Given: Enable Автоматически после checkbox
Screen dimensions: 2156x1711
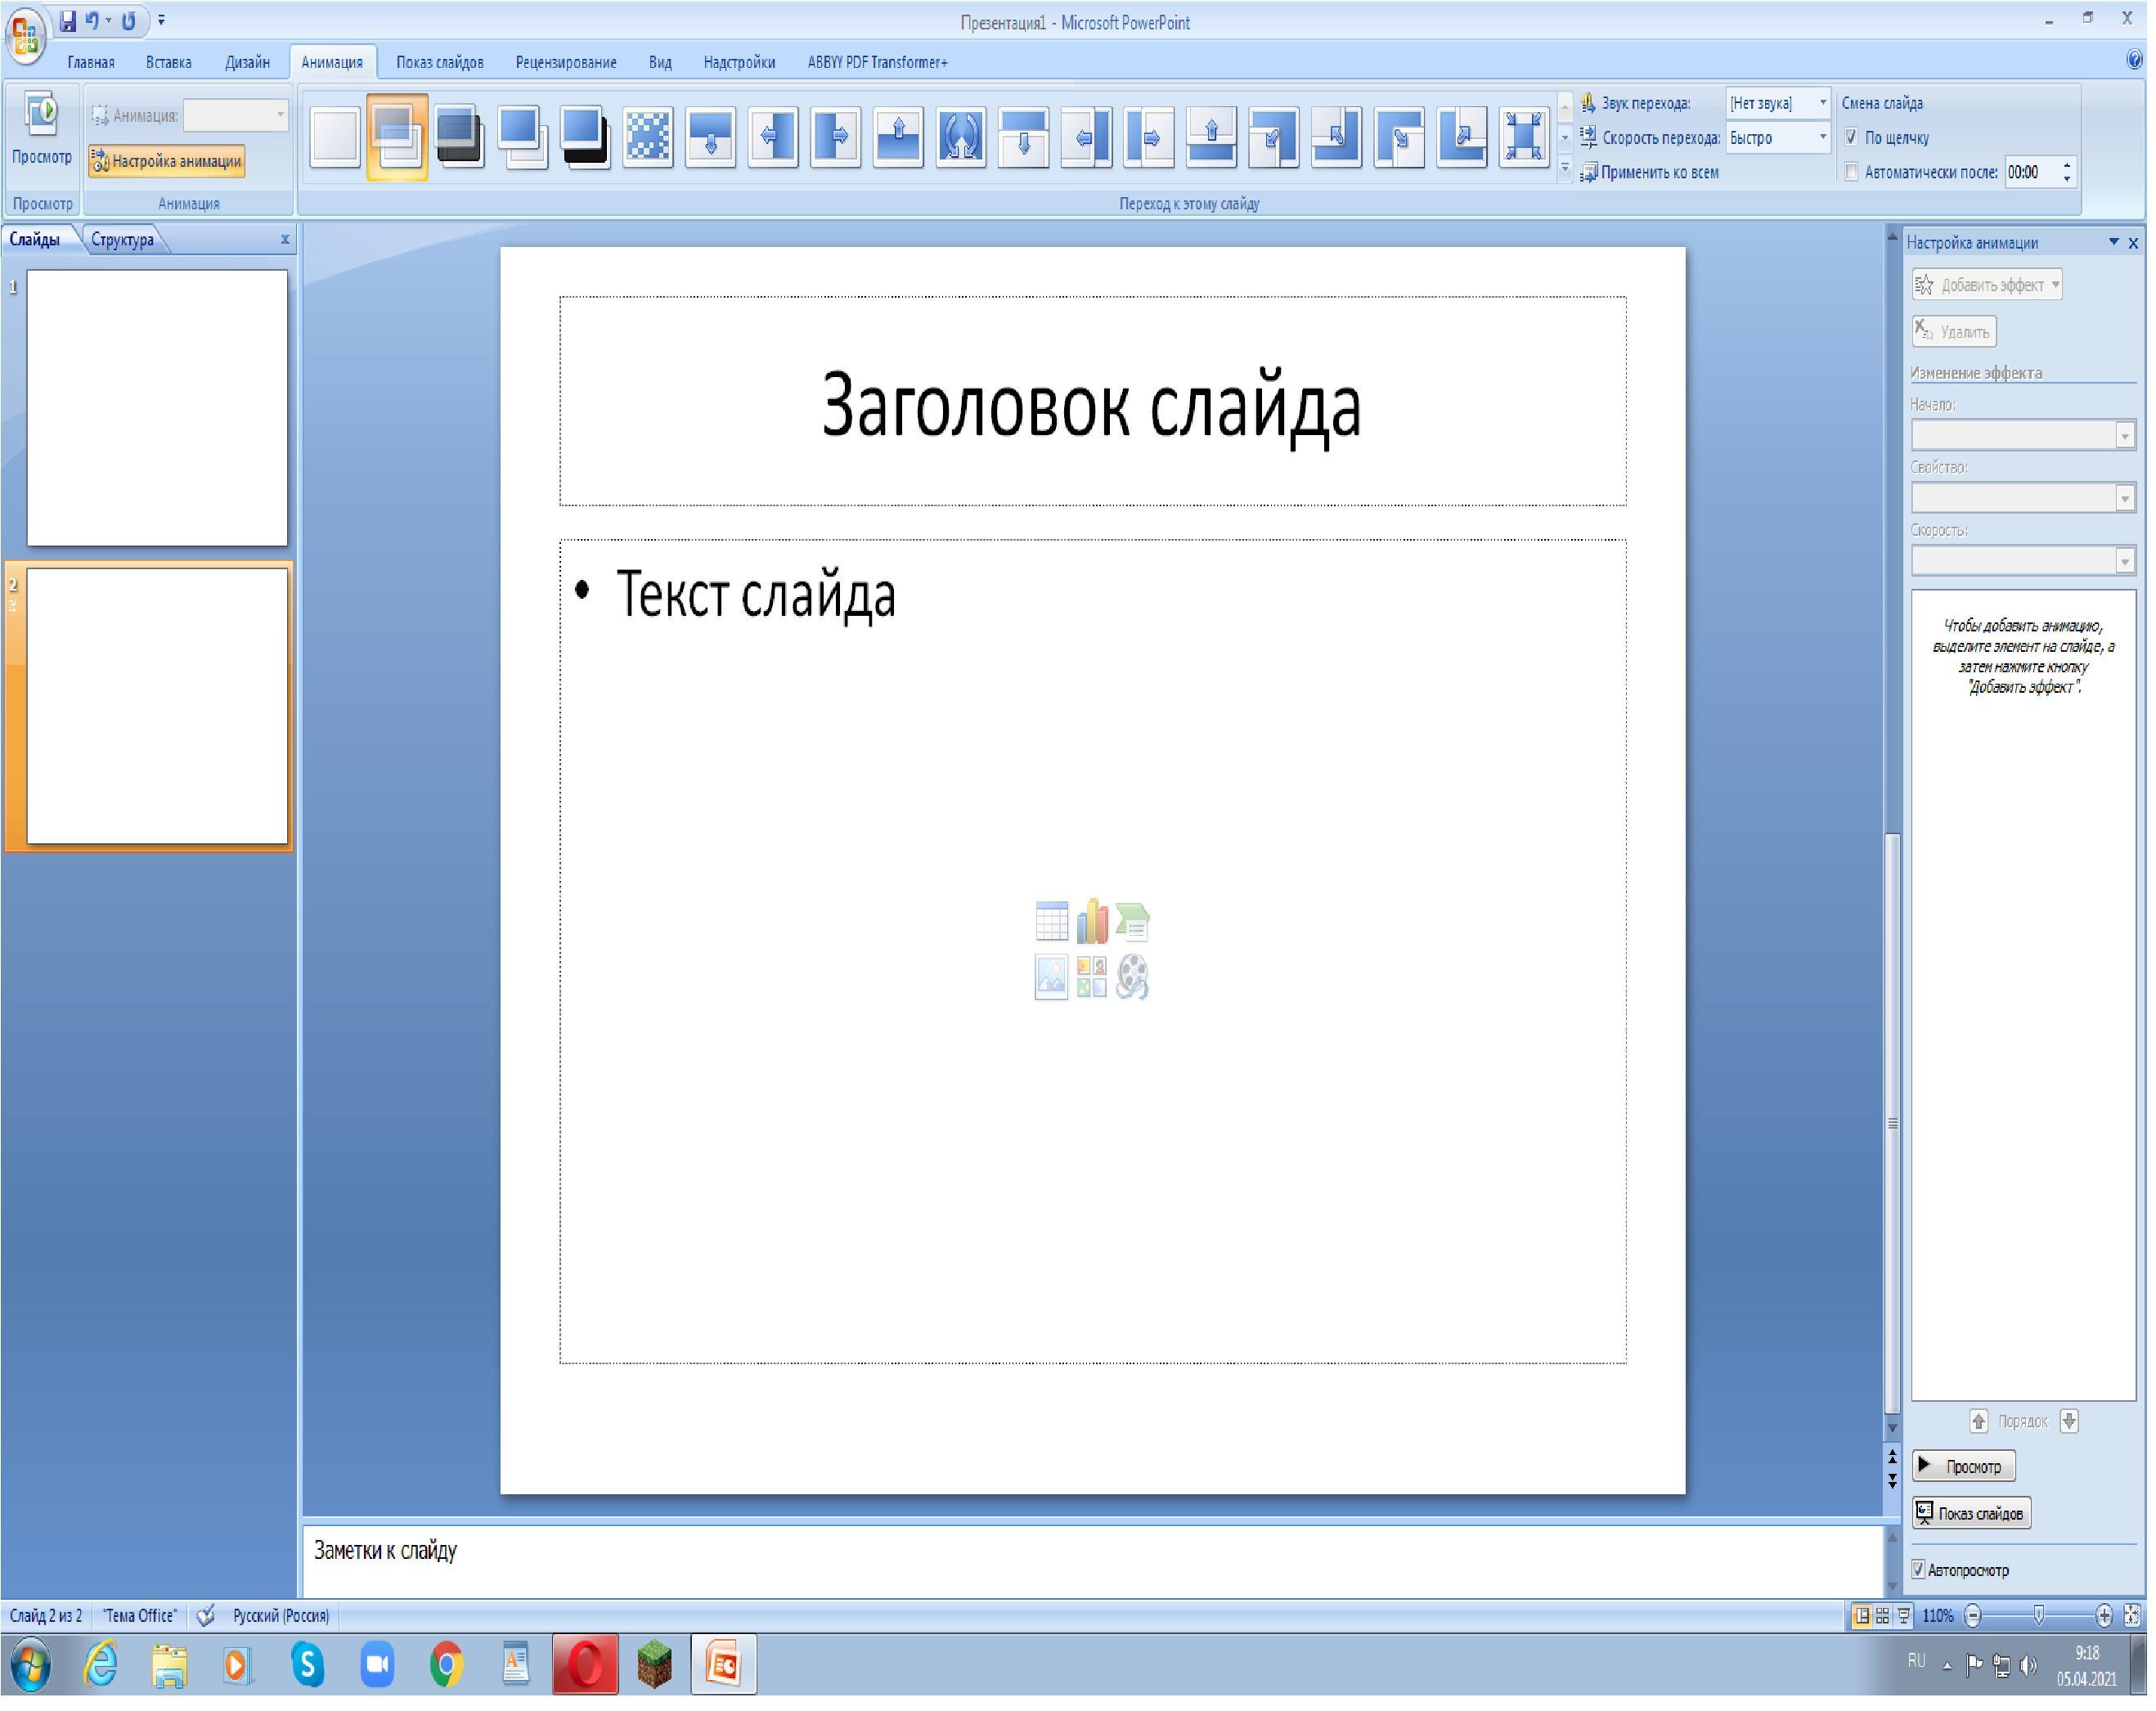Looking at the screenshot, I should click(x=1852, y=172).
